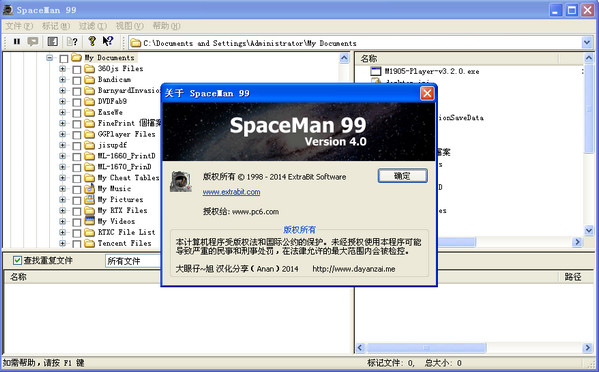Open help with yellow question mark icon
Image resolution: width=599 pixels, height=372 pixels.
(92, 41)
